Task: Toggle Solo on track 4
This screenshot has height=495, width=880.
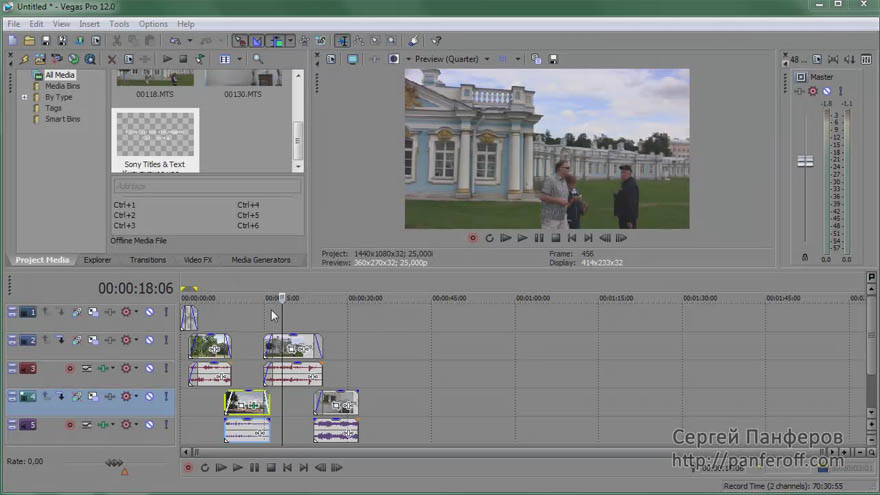Action: (x=166, y=396)
